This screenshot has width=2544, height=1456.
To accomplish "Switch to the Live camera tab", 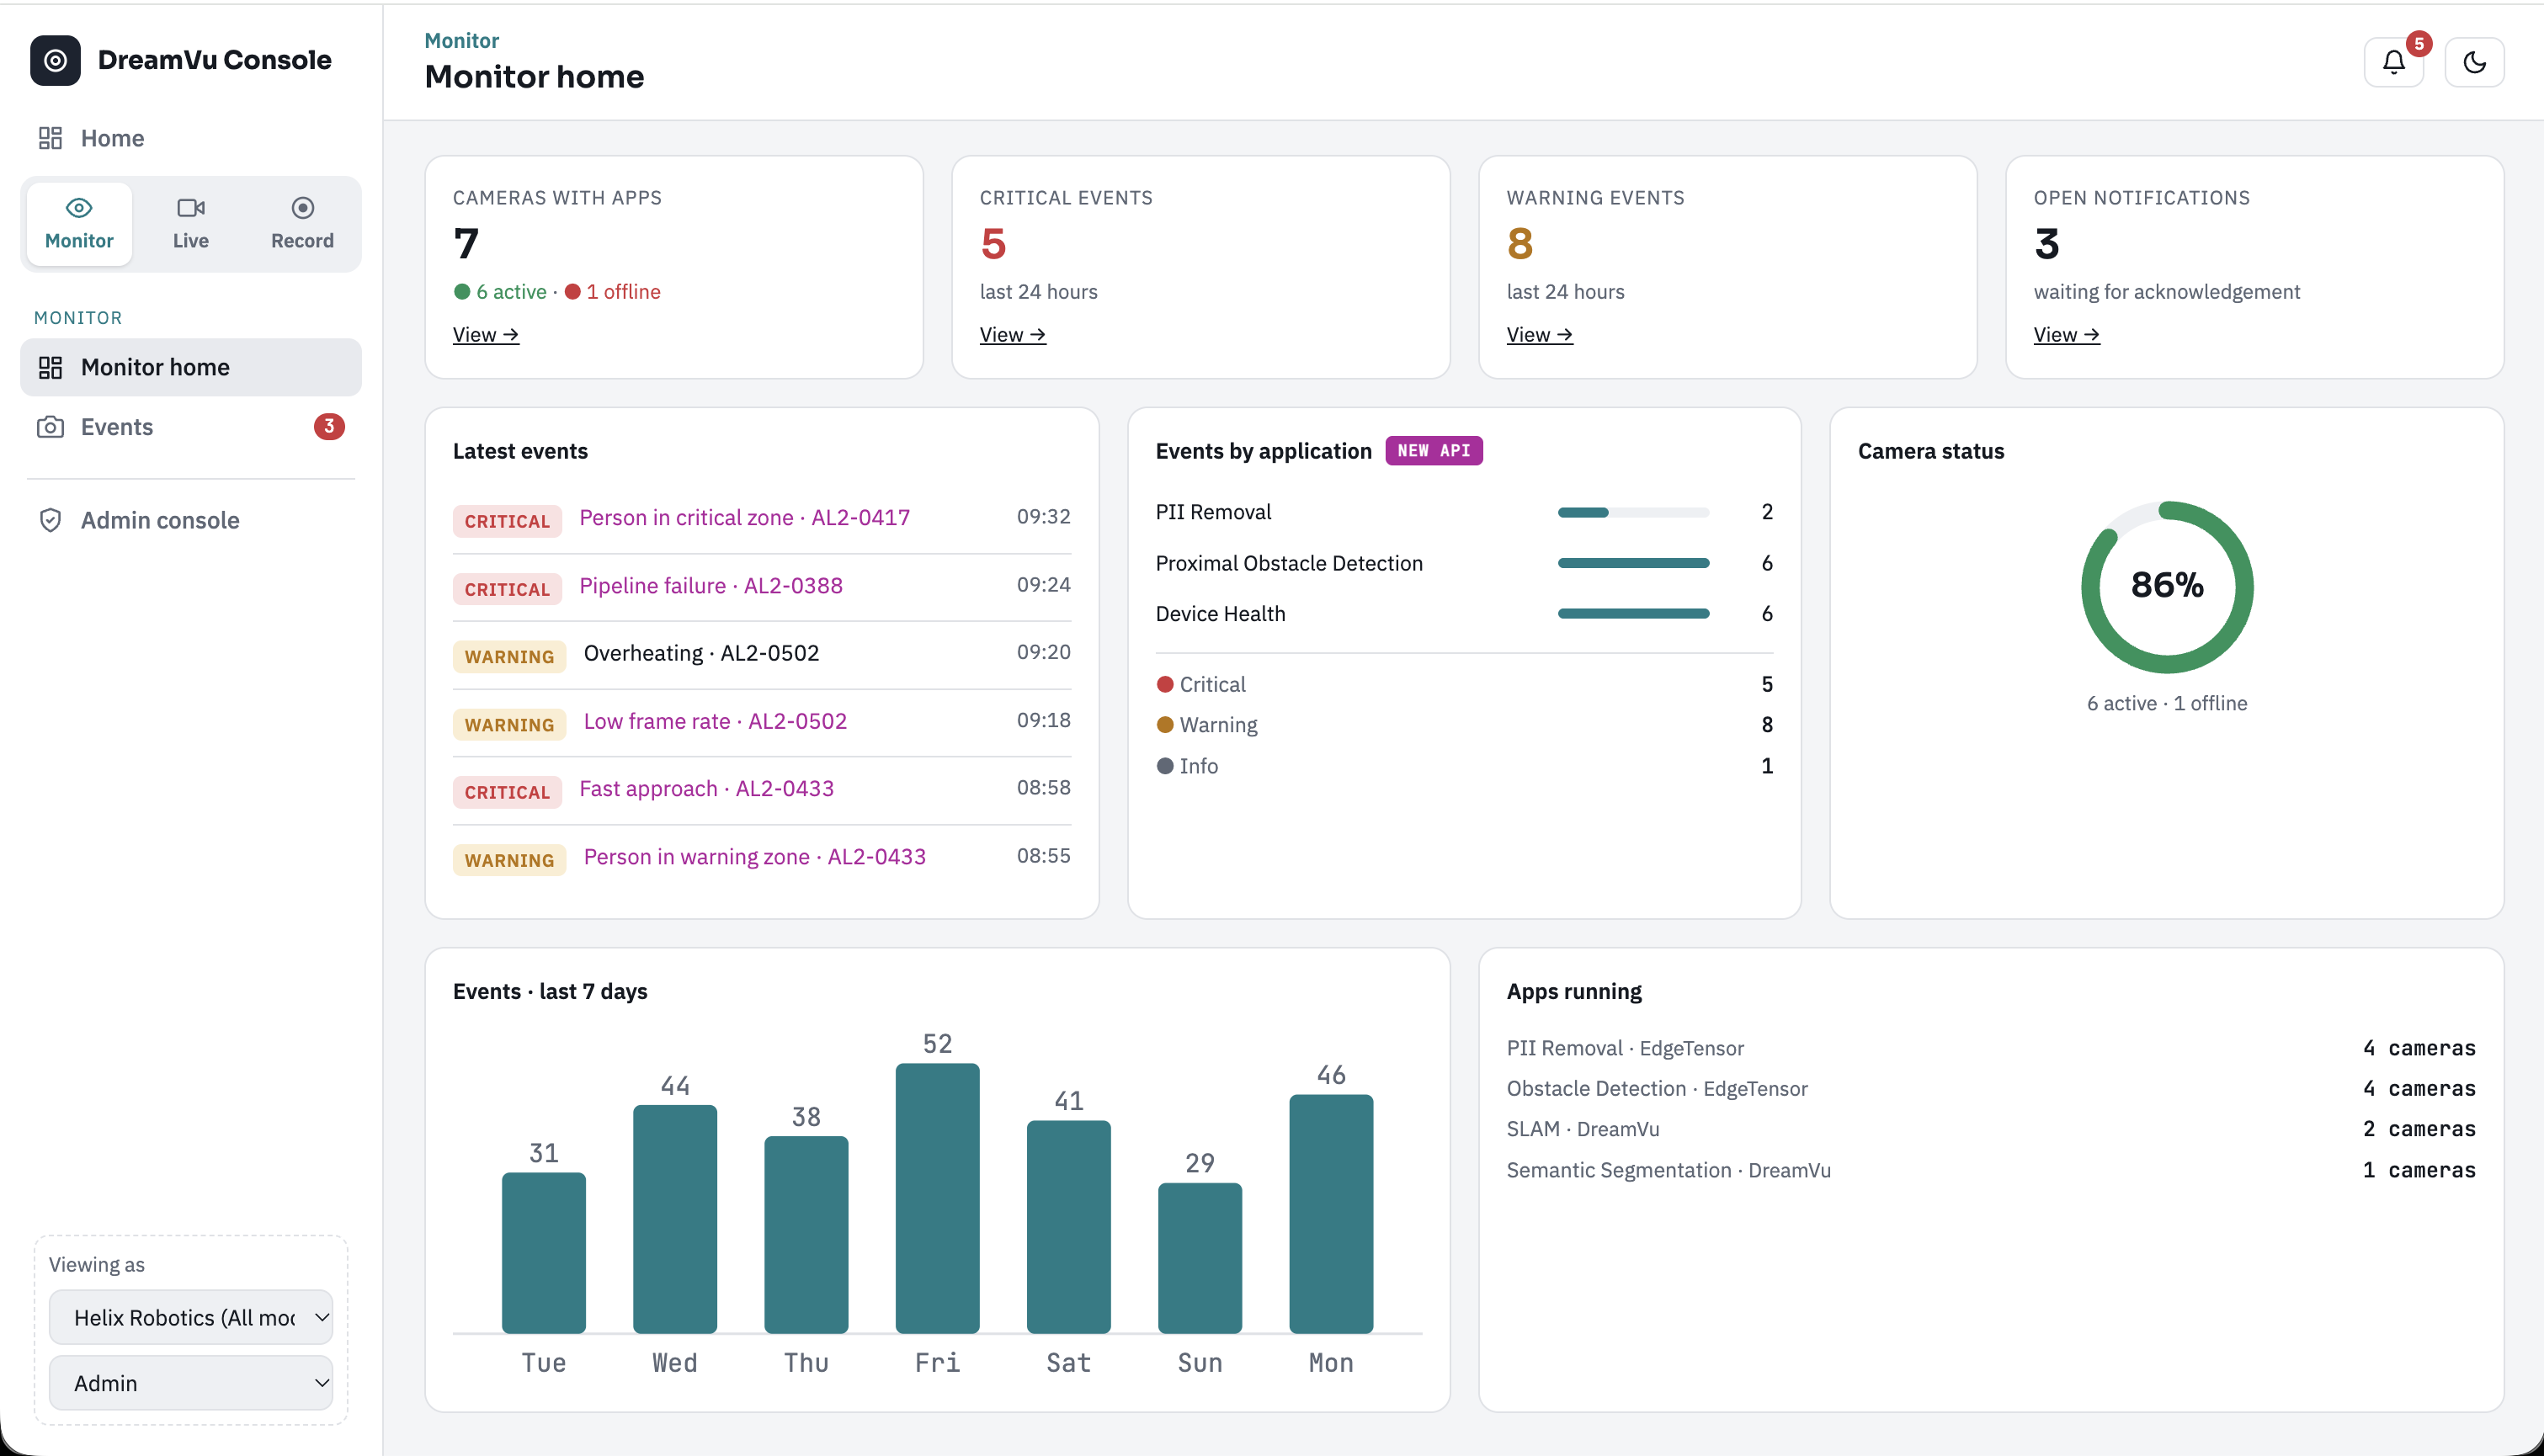I will (190, 223).
